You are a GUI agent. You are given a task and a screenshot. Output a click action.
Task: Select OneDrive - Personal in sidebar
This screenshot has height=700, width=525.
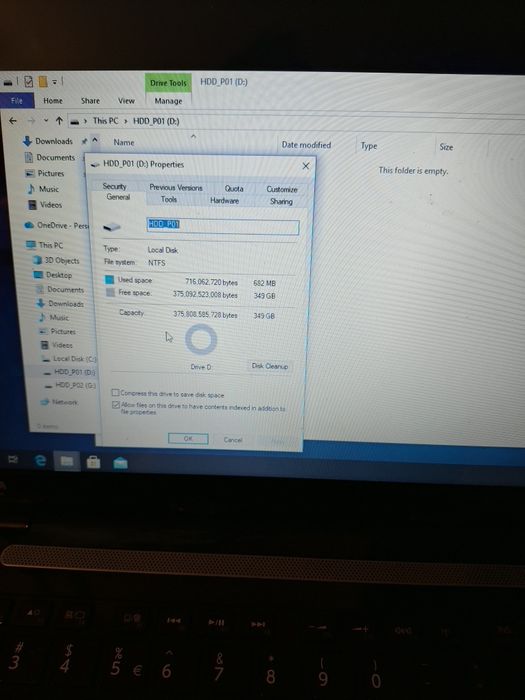(x=57, y=225)
